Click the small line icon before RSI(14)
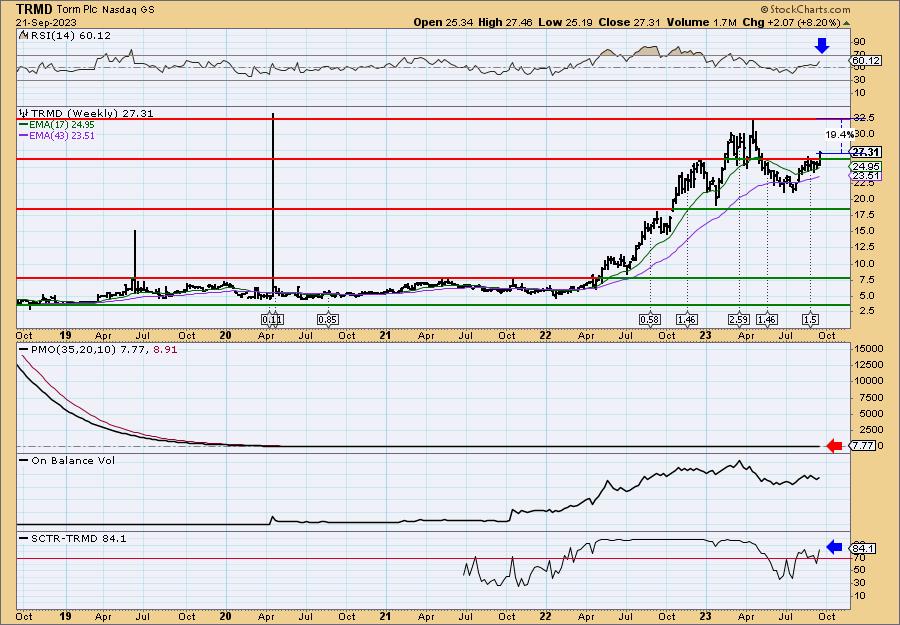Screen dimensions: 900x625 23,35
